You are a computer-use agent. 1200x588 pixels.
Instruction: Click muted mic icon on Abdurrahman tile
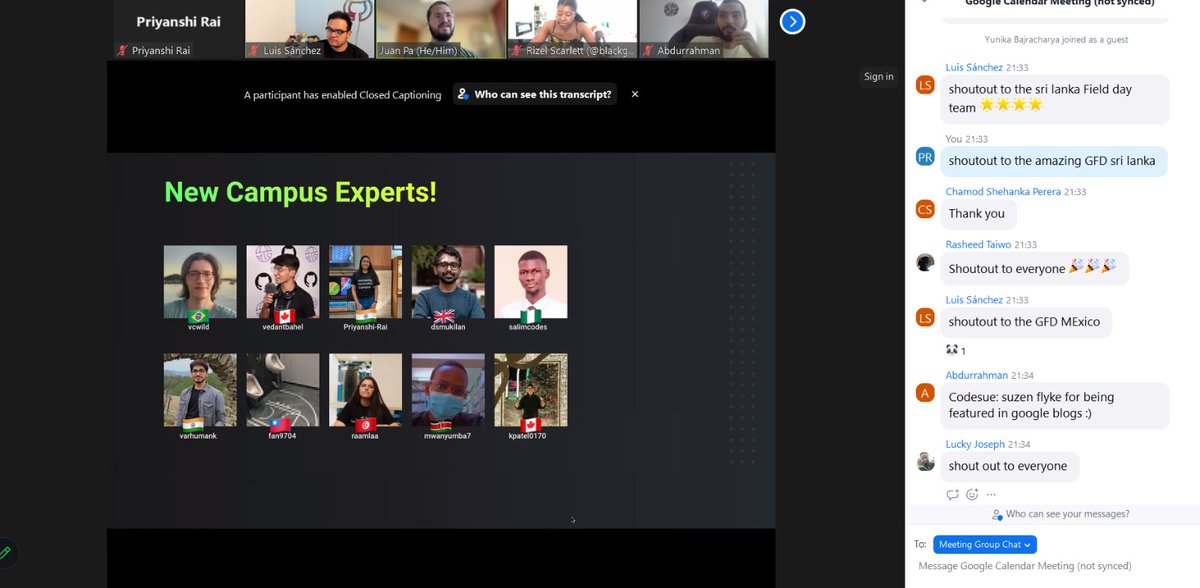(648, 50)
